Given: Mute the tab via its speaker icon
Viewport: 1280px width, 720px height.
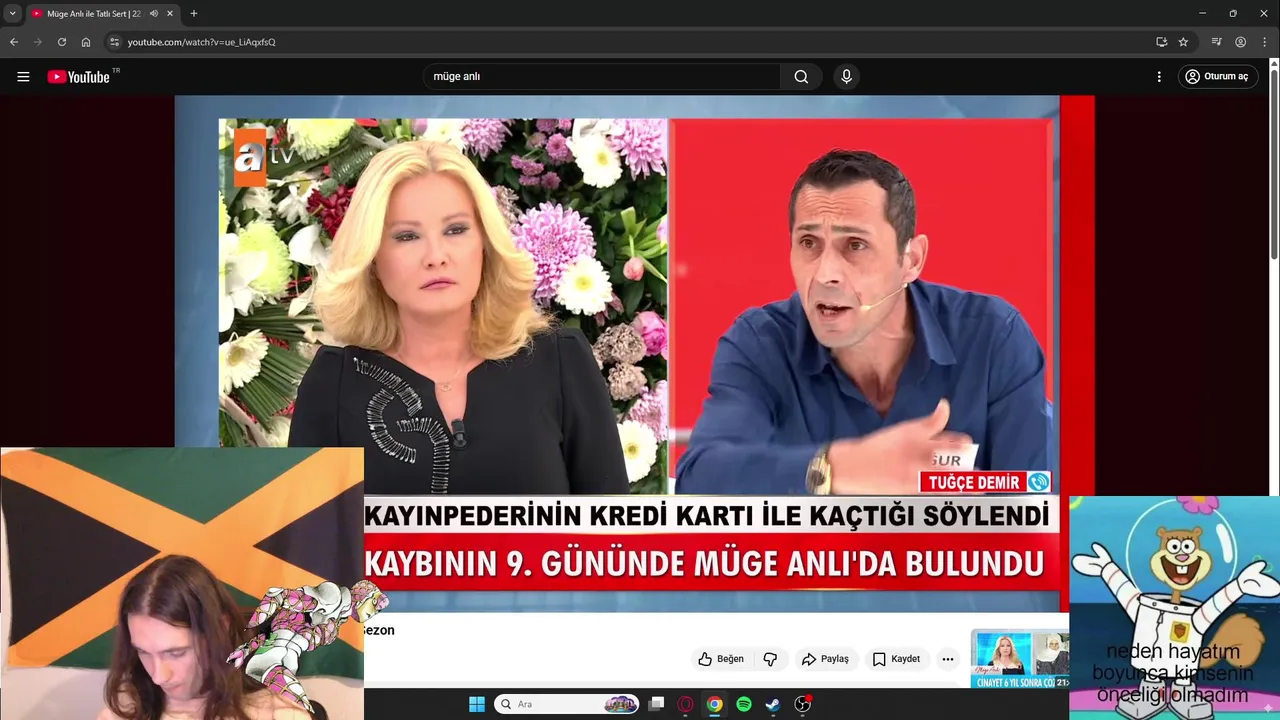Looking at the screenshot, I should (154, 14).
